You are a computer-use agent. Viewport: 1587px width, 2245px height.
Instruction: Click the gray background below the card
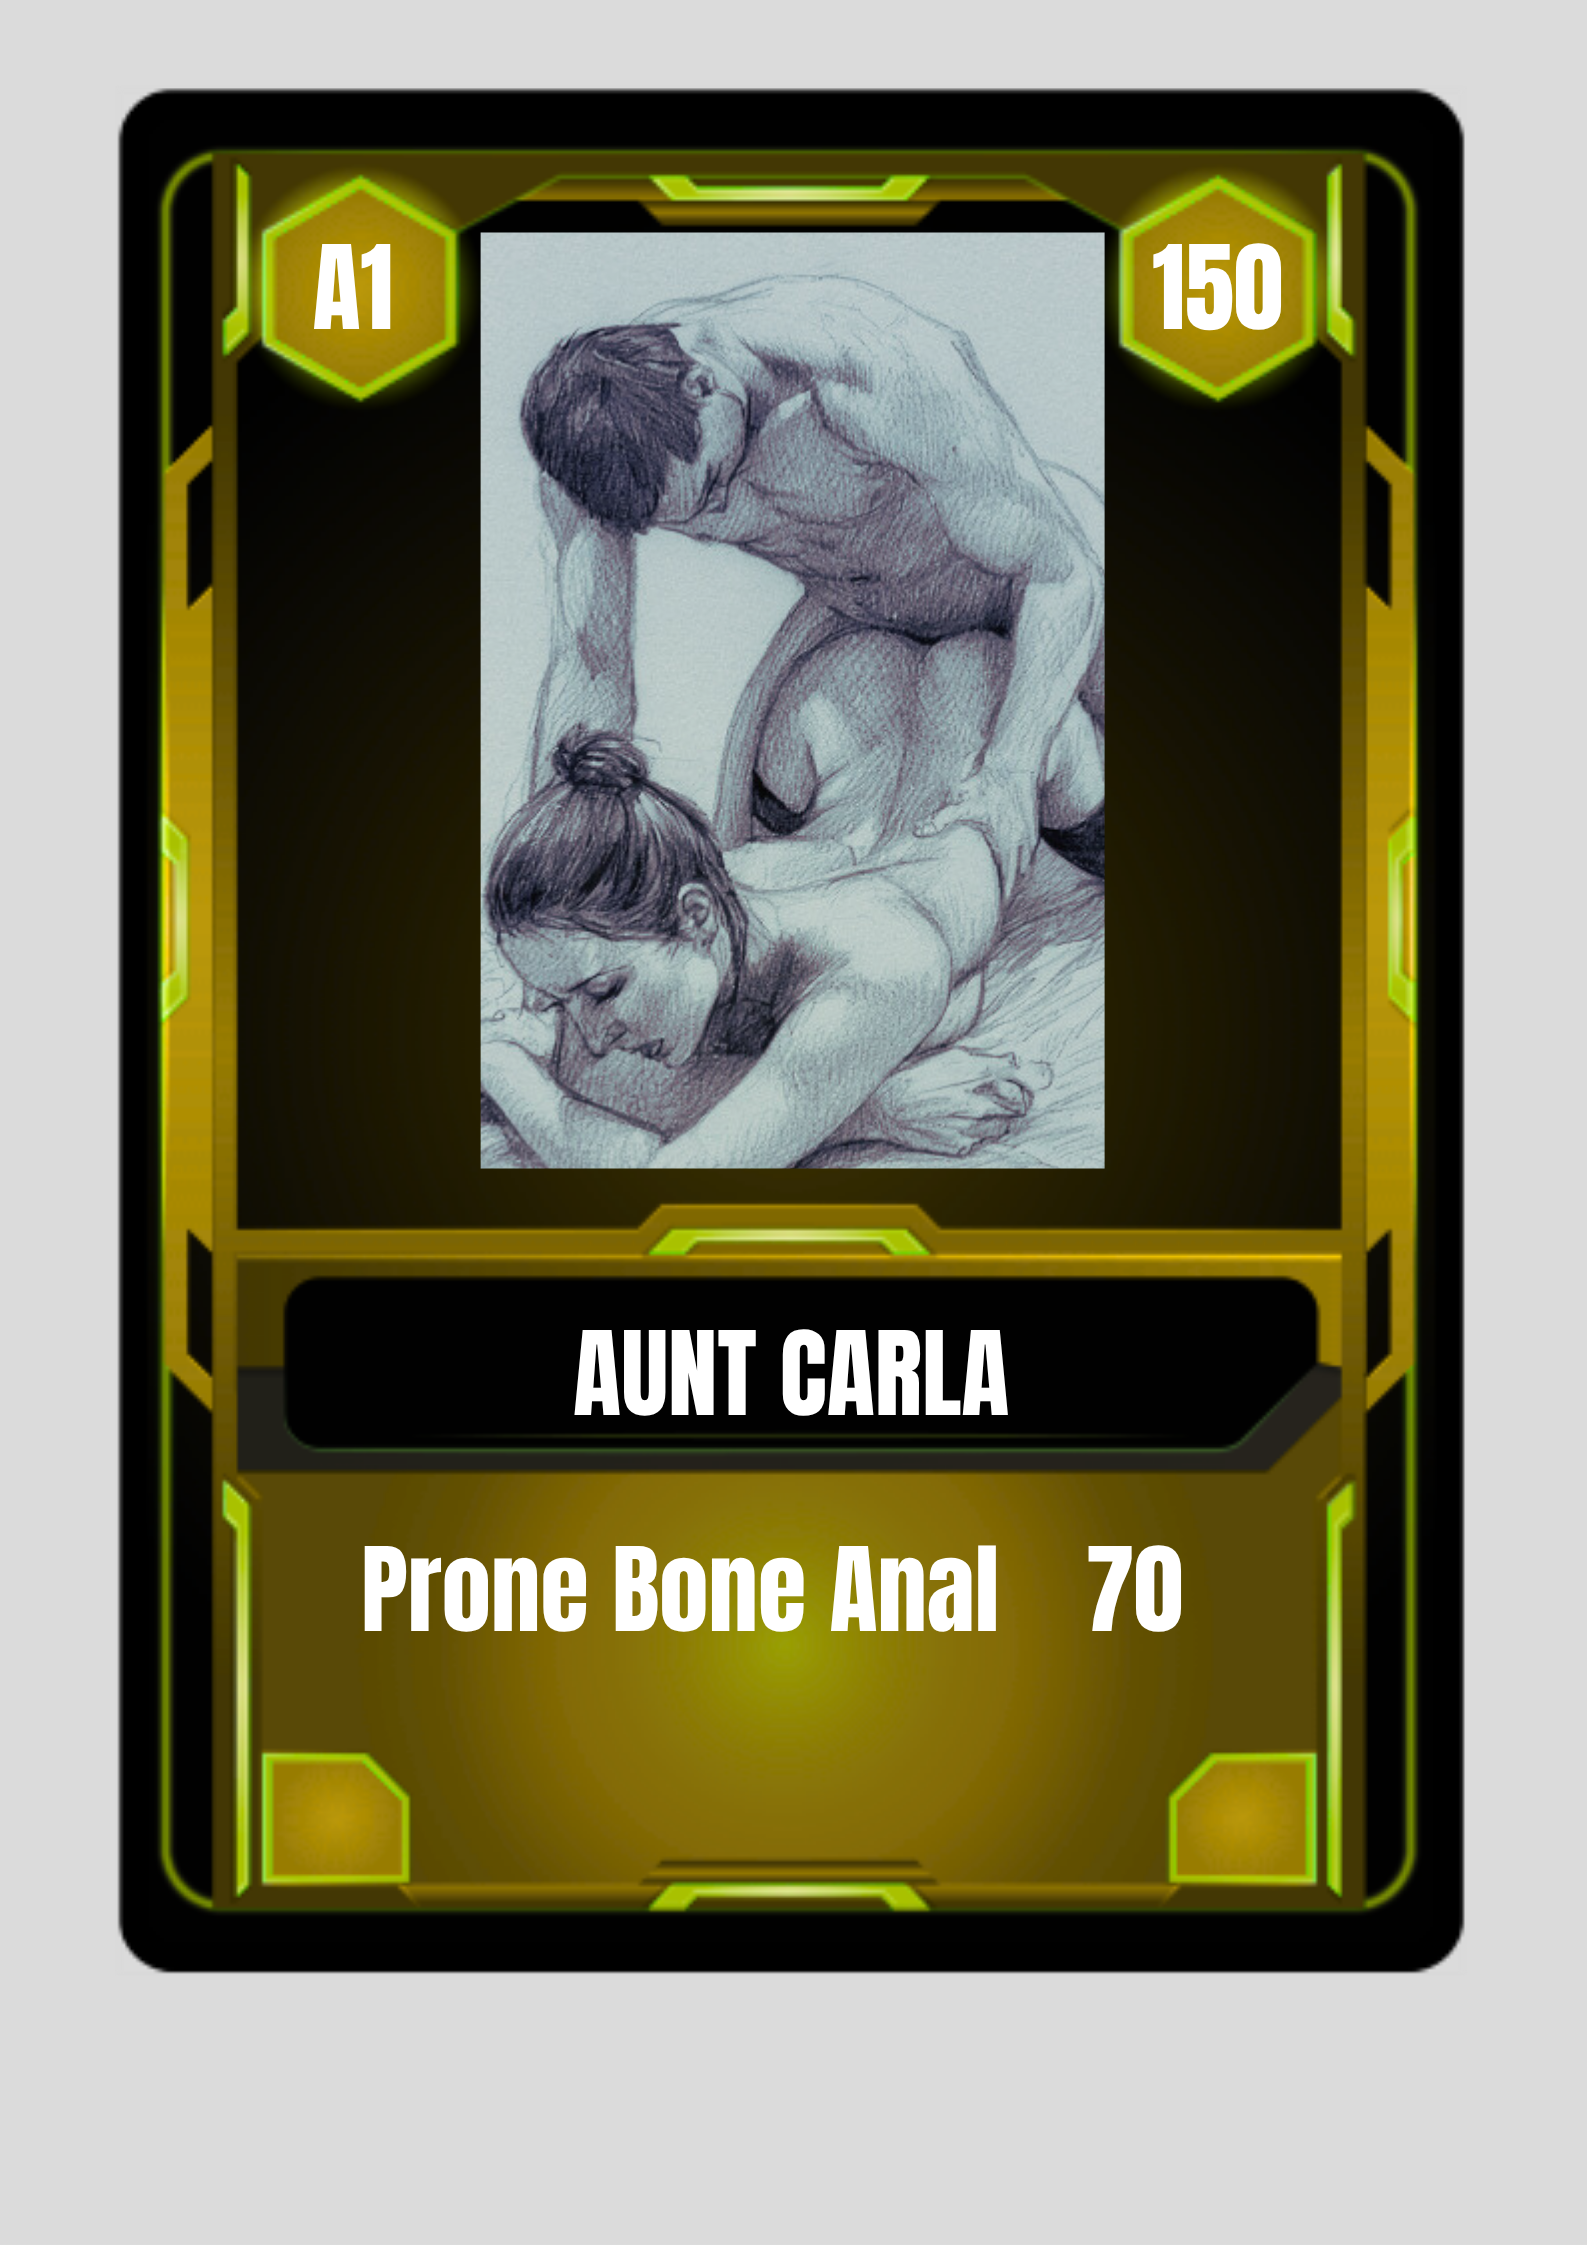(x=793, y=2110)
